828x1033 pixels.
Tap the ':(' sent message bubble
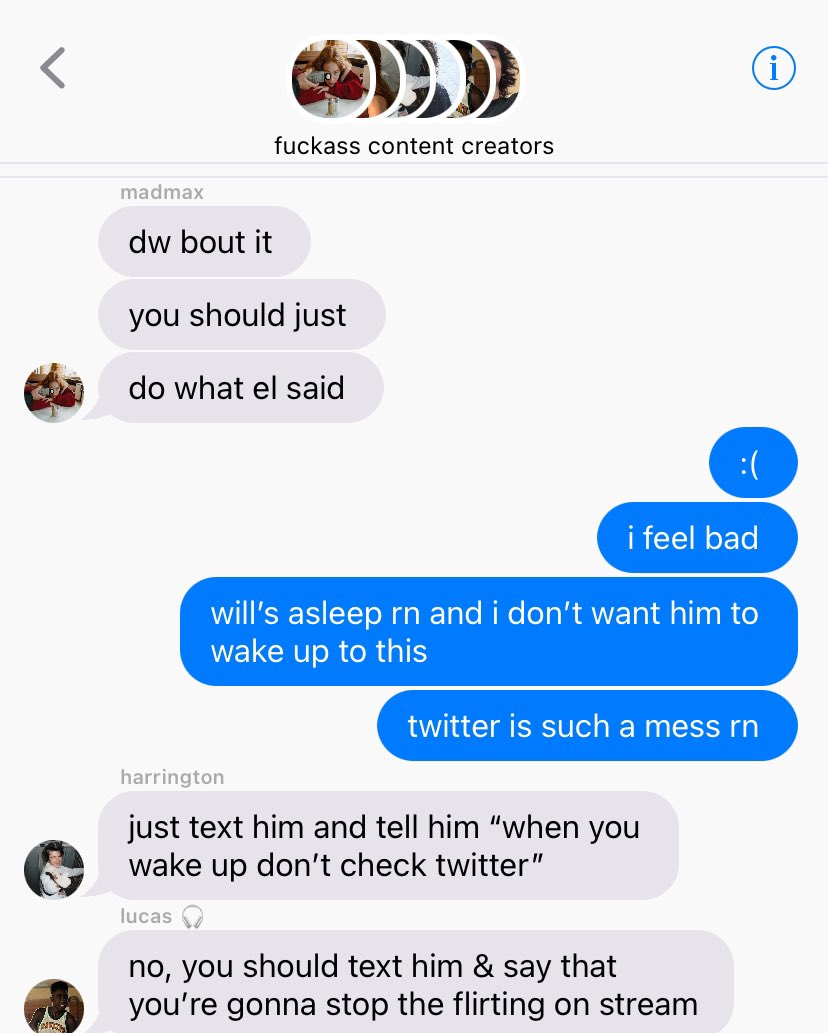point(753,463)
